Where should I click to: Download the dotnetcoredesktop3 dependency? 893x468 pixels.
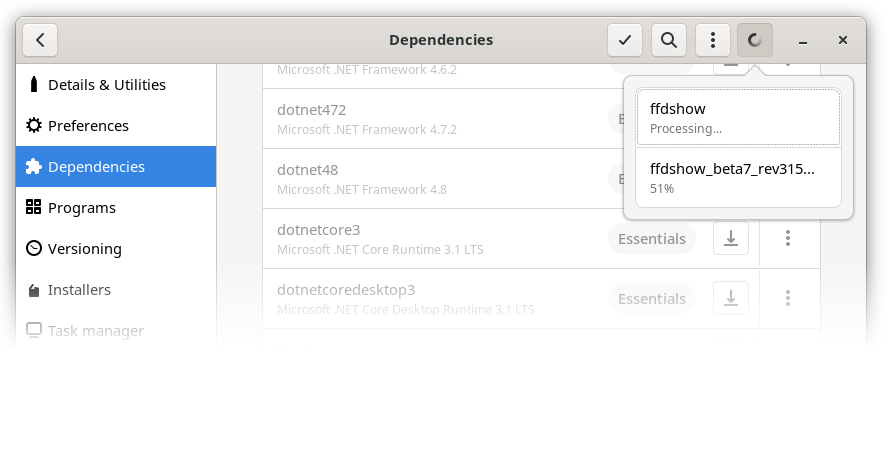tap(731, 298)
